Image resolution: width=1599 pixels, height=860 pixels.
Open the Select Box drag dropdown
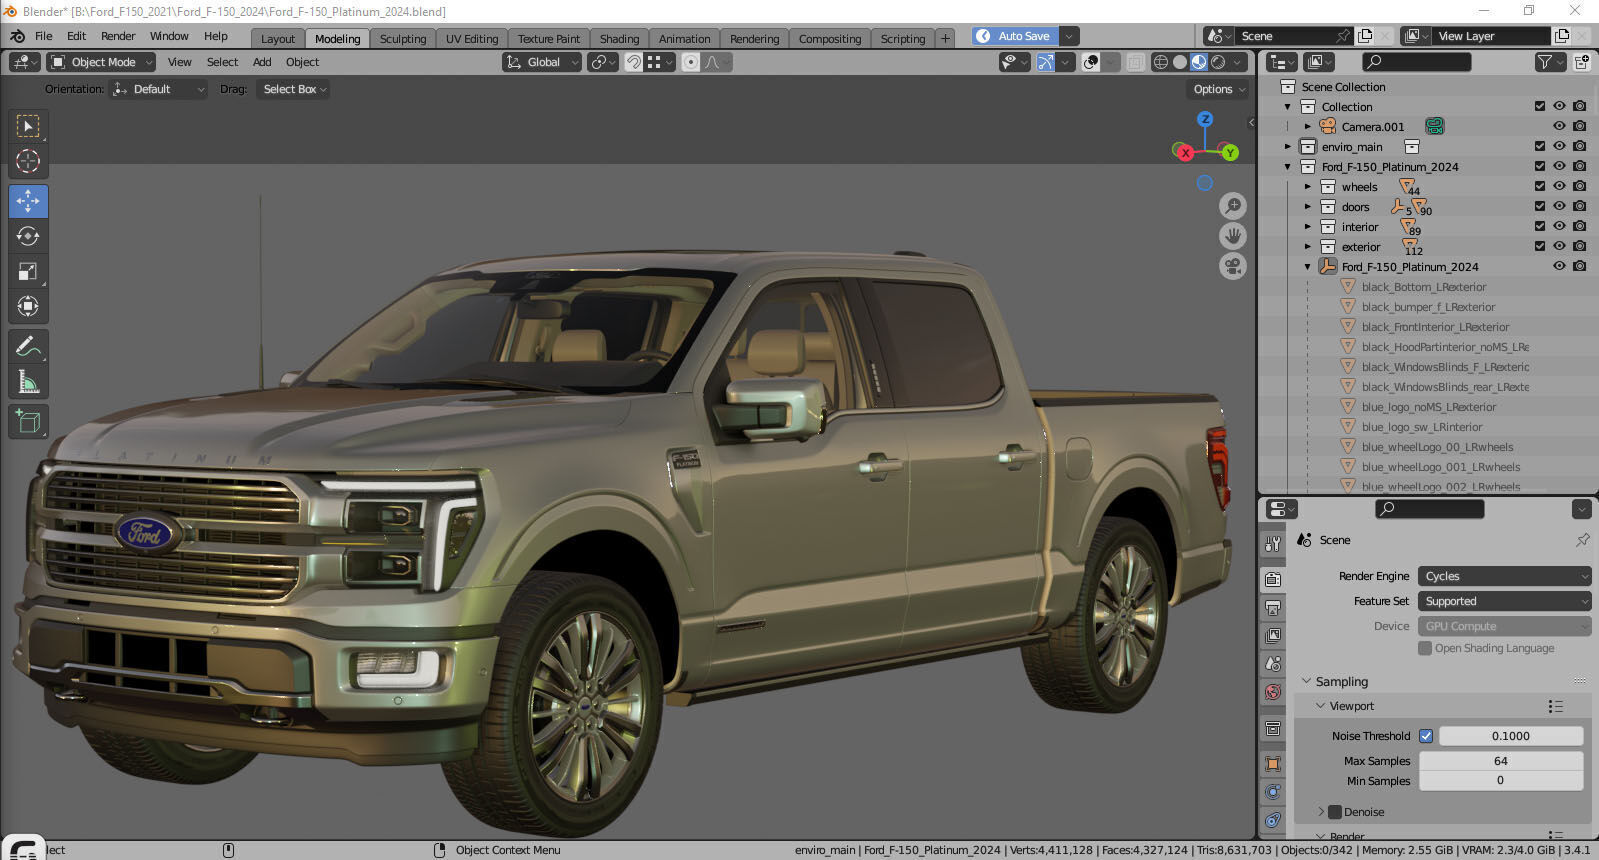(x=294, y=89)
